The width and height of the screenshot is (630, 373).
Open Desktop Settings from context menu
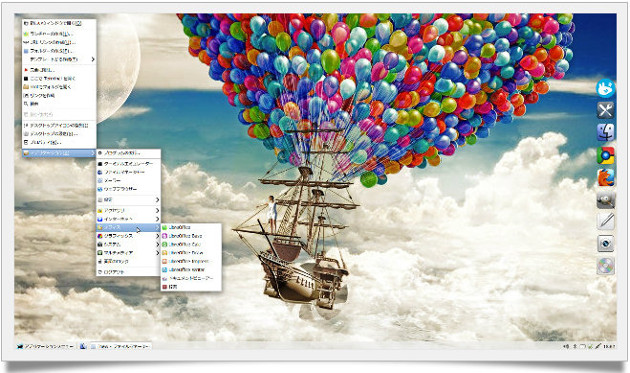[59, 134]
